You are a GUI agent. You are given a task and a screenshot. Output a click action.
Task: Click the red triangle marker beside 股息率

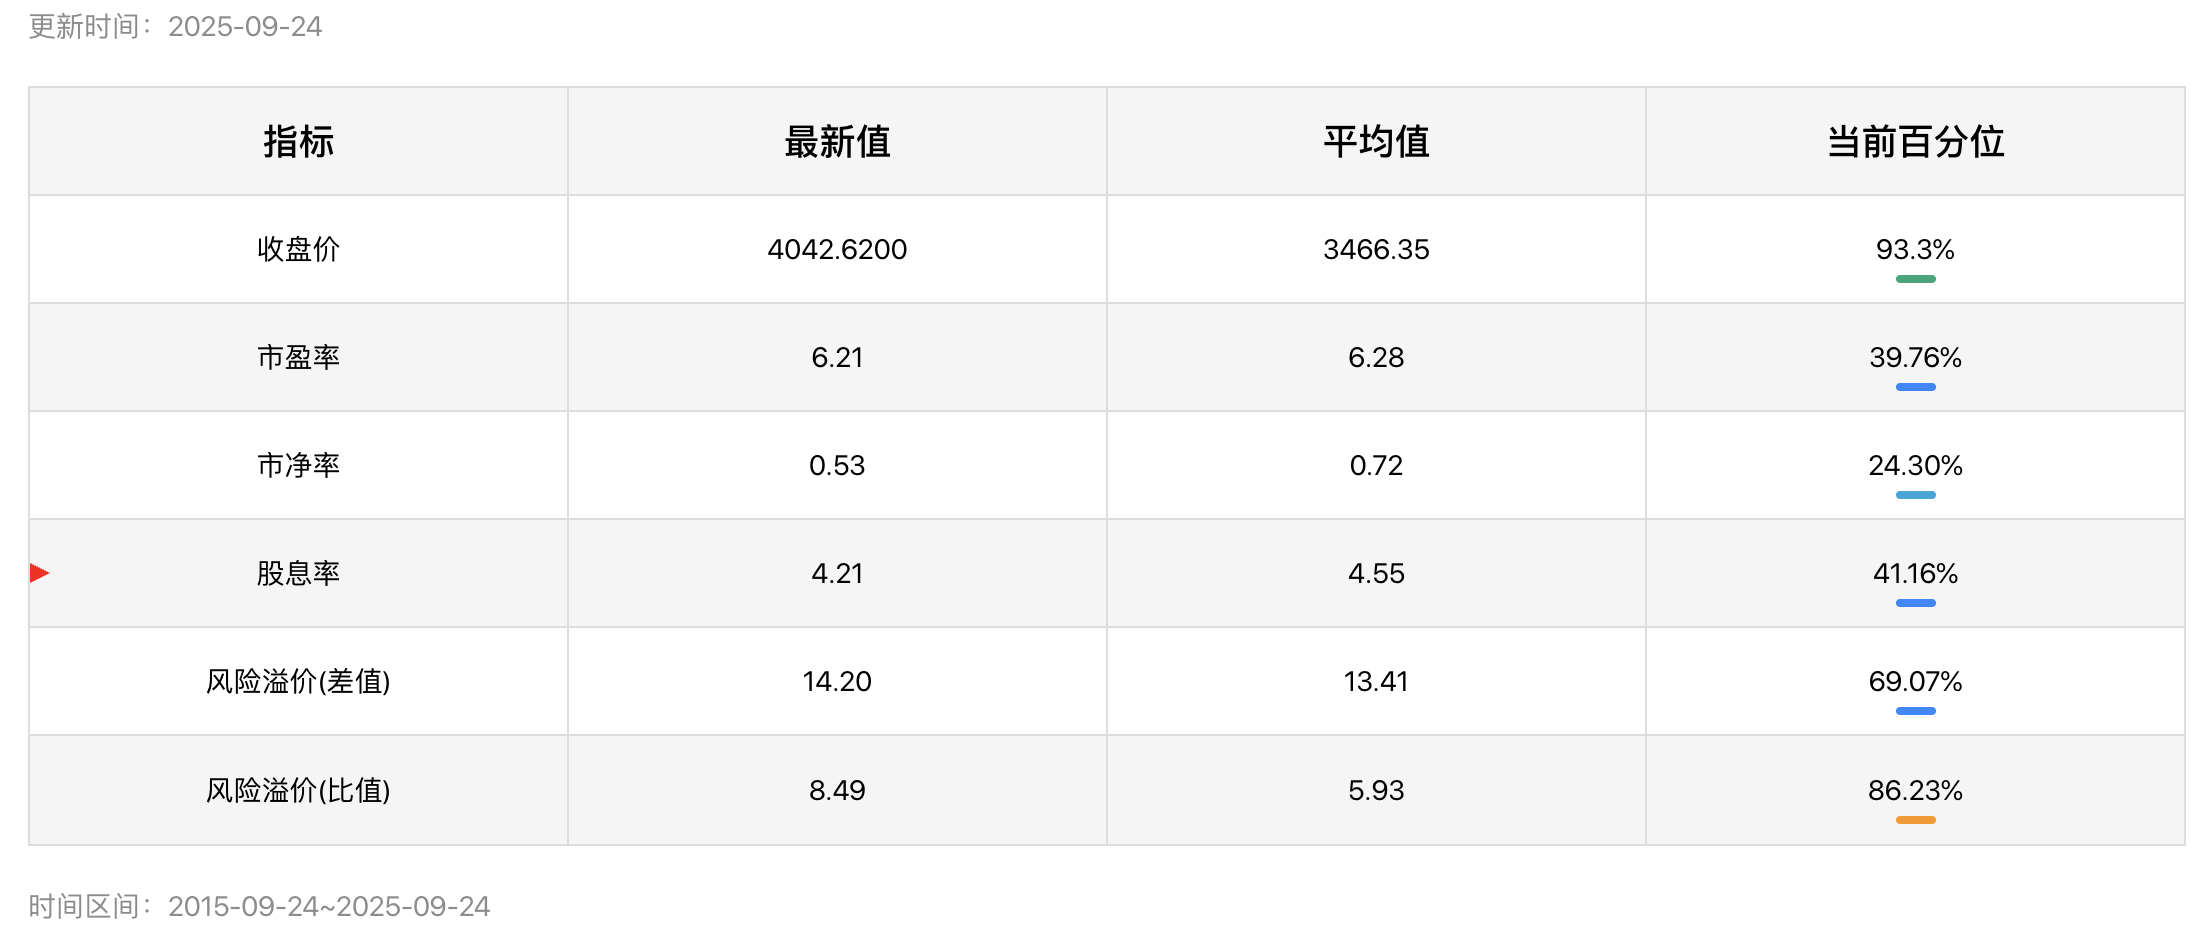coord(39,573)
